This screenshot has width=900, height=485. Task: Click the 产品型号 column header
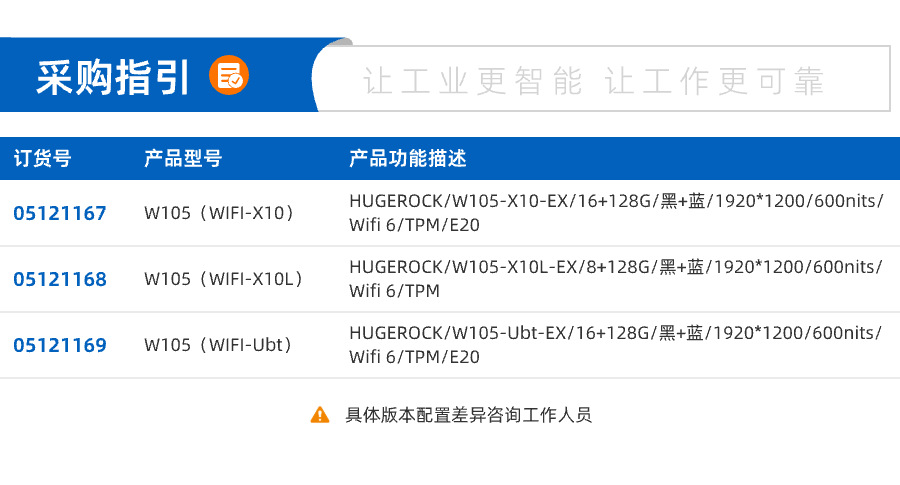click(183, 159)
